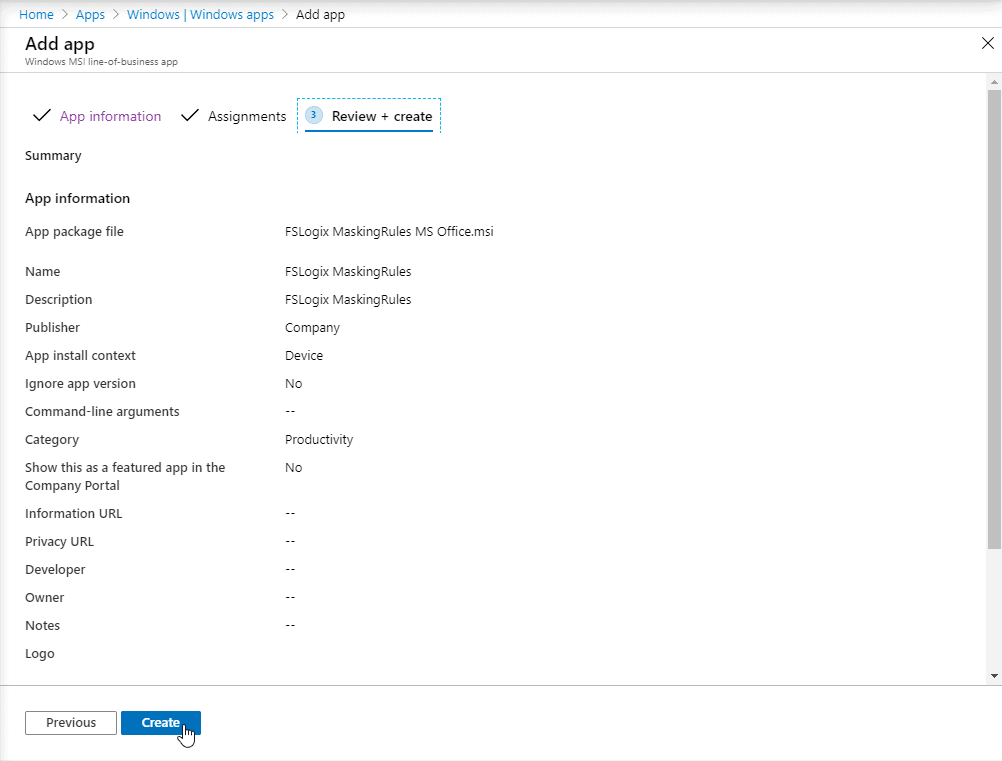Click checkmark icon beside Assignments
This screenshot has height=761, width=1002.
click(x=190, y=116)
